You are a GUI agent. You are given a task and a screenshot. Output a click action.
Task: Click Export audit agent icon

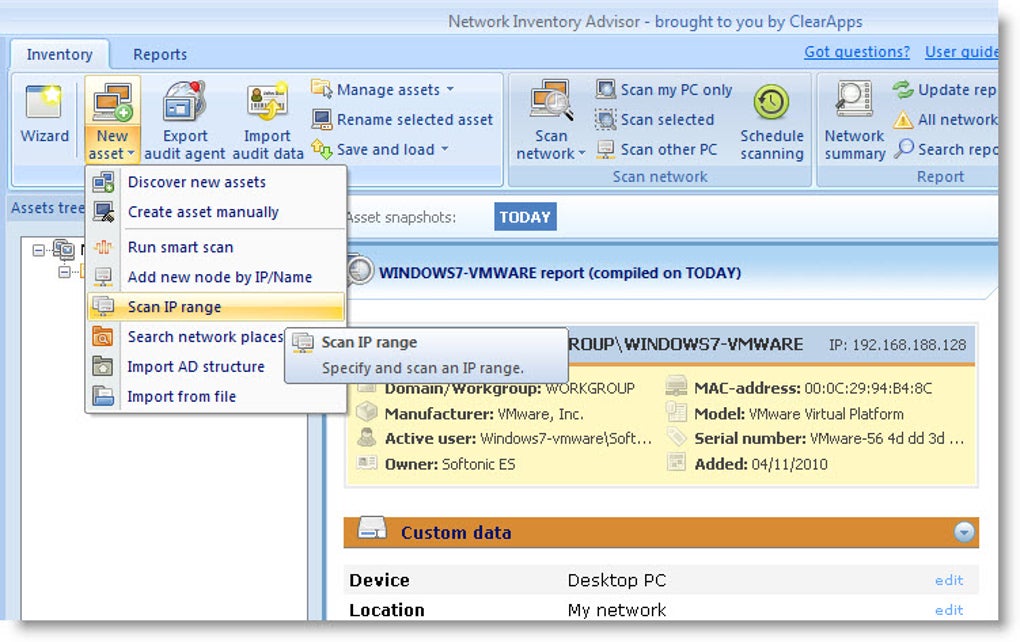pos(185,101)
